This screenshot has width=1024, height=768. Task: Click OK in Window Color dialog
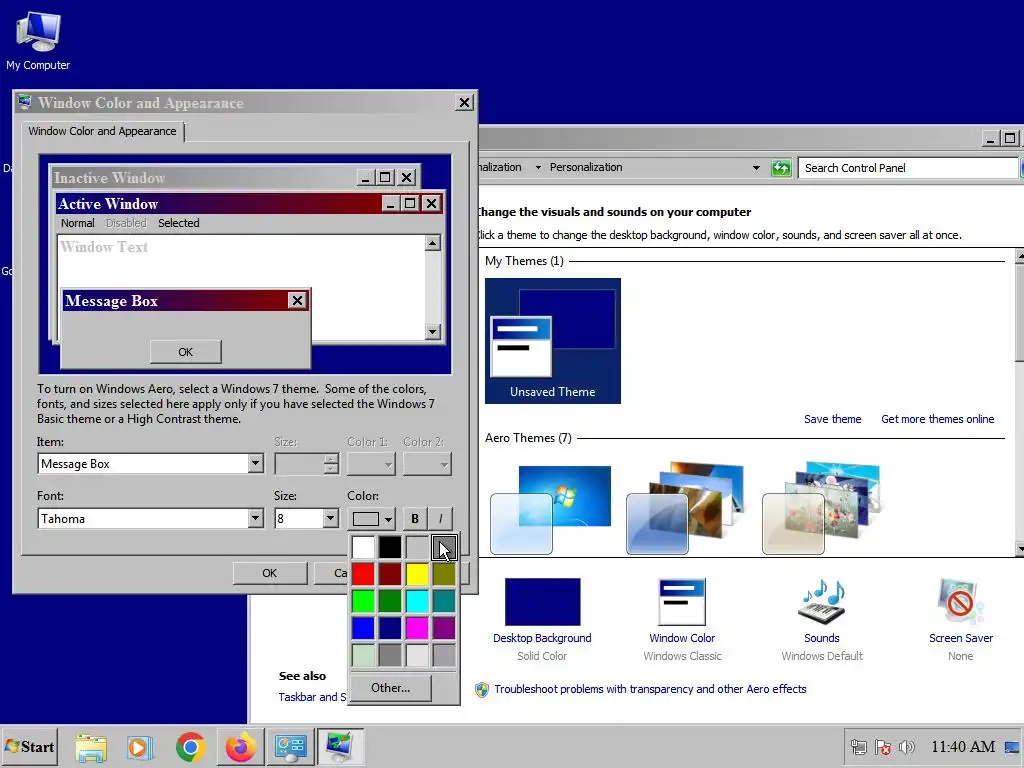click(x=270, y=573)
